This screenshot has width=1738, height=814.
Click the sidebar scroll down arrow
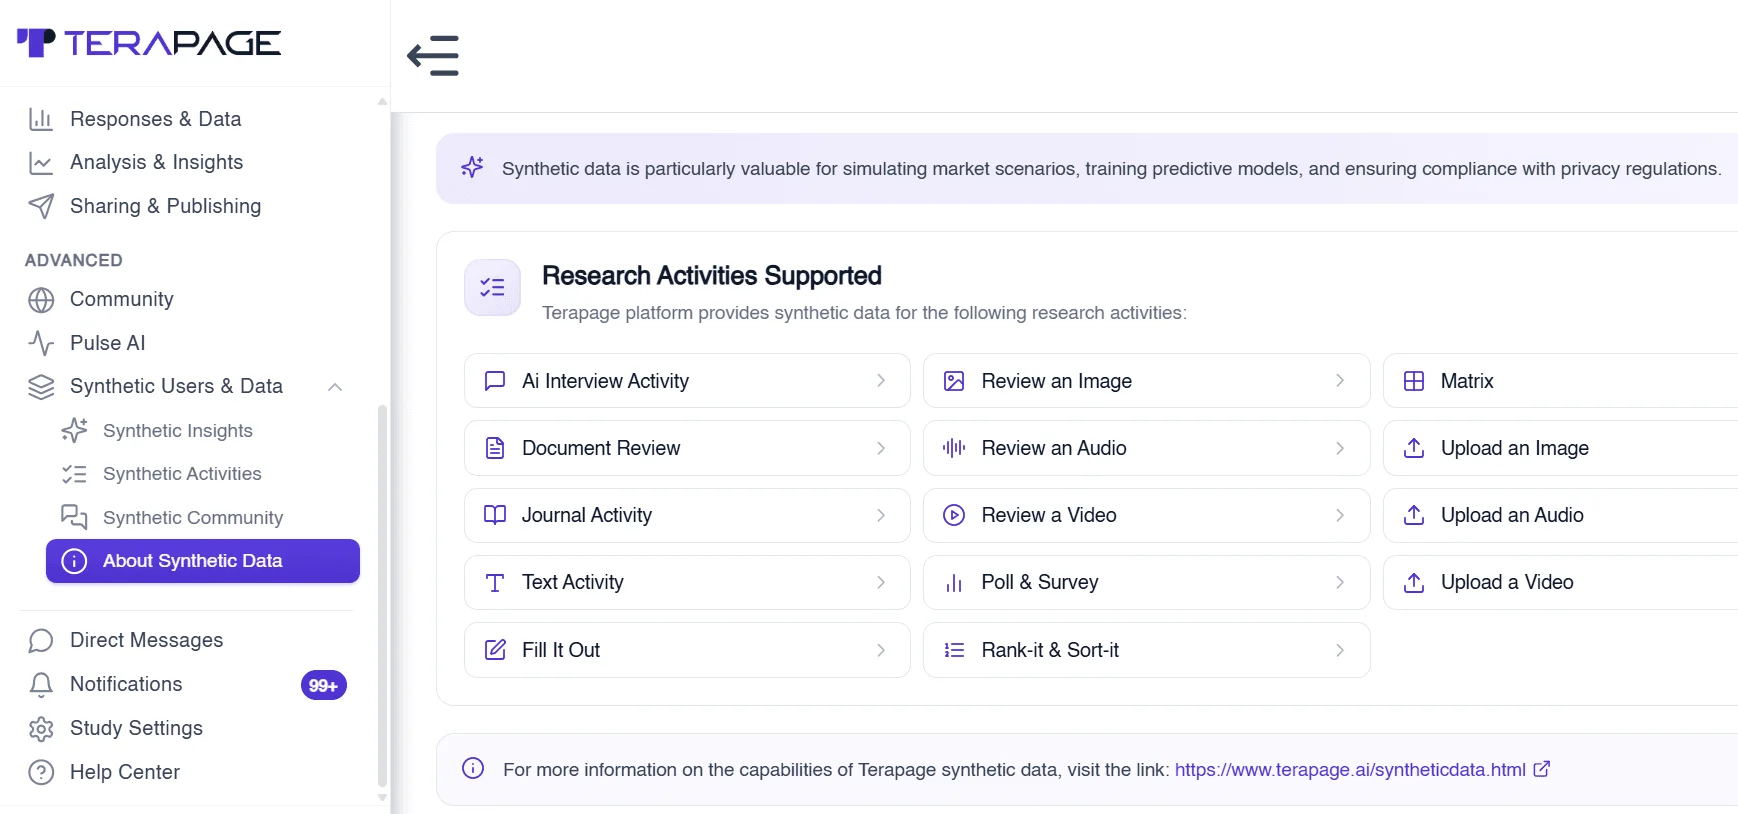(x=382, y=798)
